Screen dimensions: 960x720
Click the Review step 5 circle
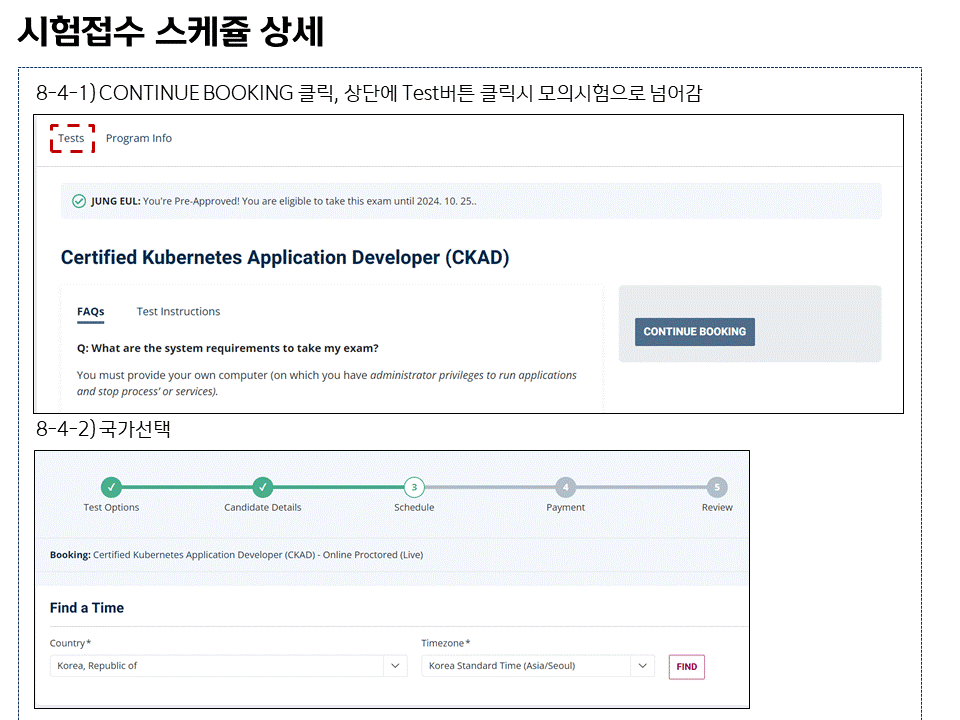pyautogui.click(x=717, y=487)
